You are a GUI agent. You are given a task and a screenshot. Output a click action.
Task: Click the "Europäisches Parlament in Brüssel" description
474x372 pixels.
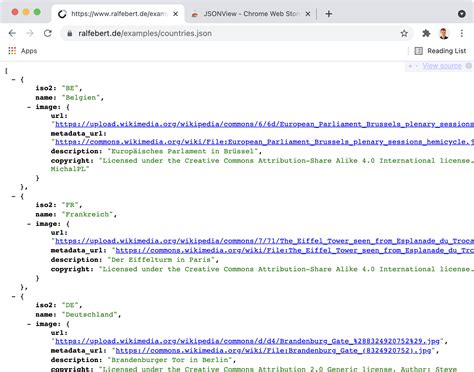pos(183,151)
